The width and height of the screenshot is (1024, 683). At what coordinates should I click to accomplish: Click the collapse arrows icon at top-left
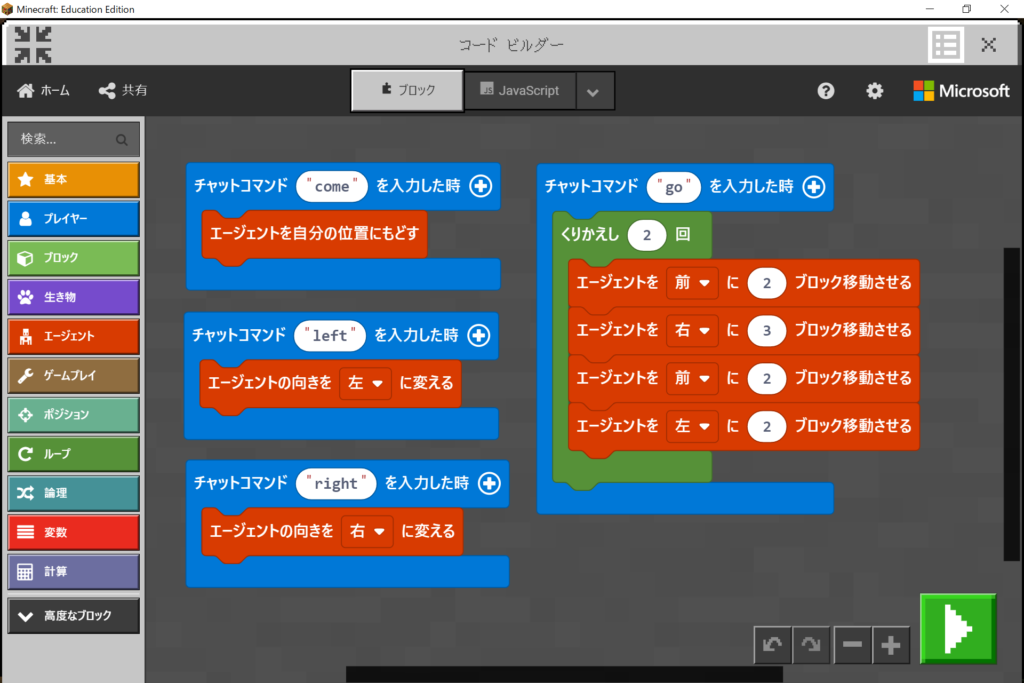point(33,45)
